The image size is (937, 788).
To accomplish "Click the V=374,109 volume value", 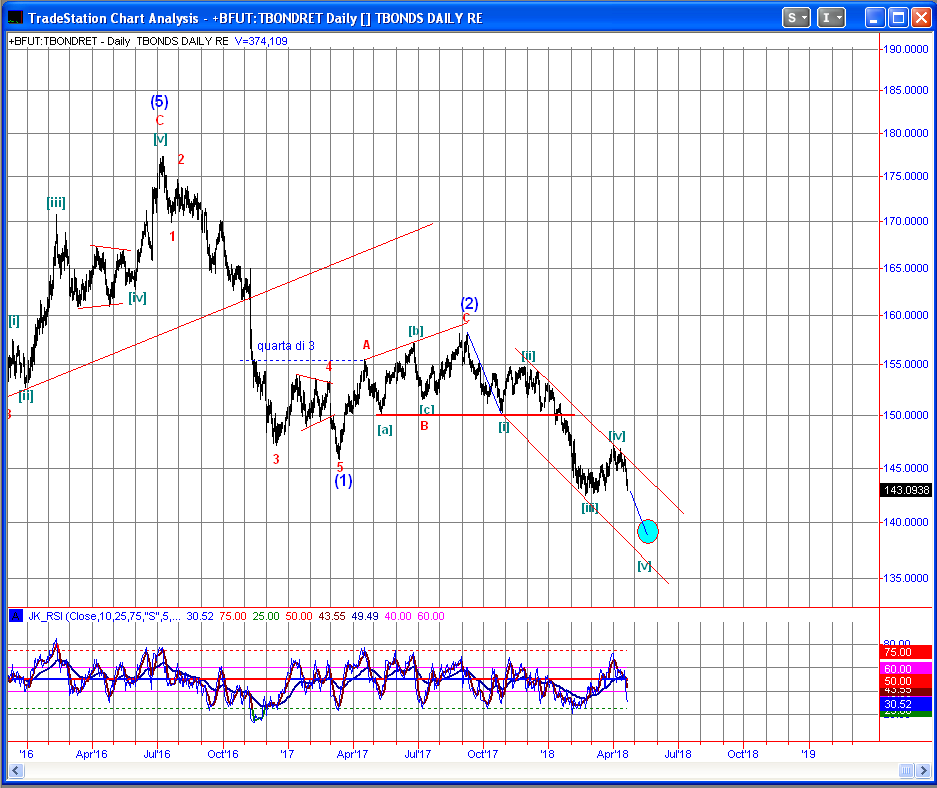I will tap(261, 41).
